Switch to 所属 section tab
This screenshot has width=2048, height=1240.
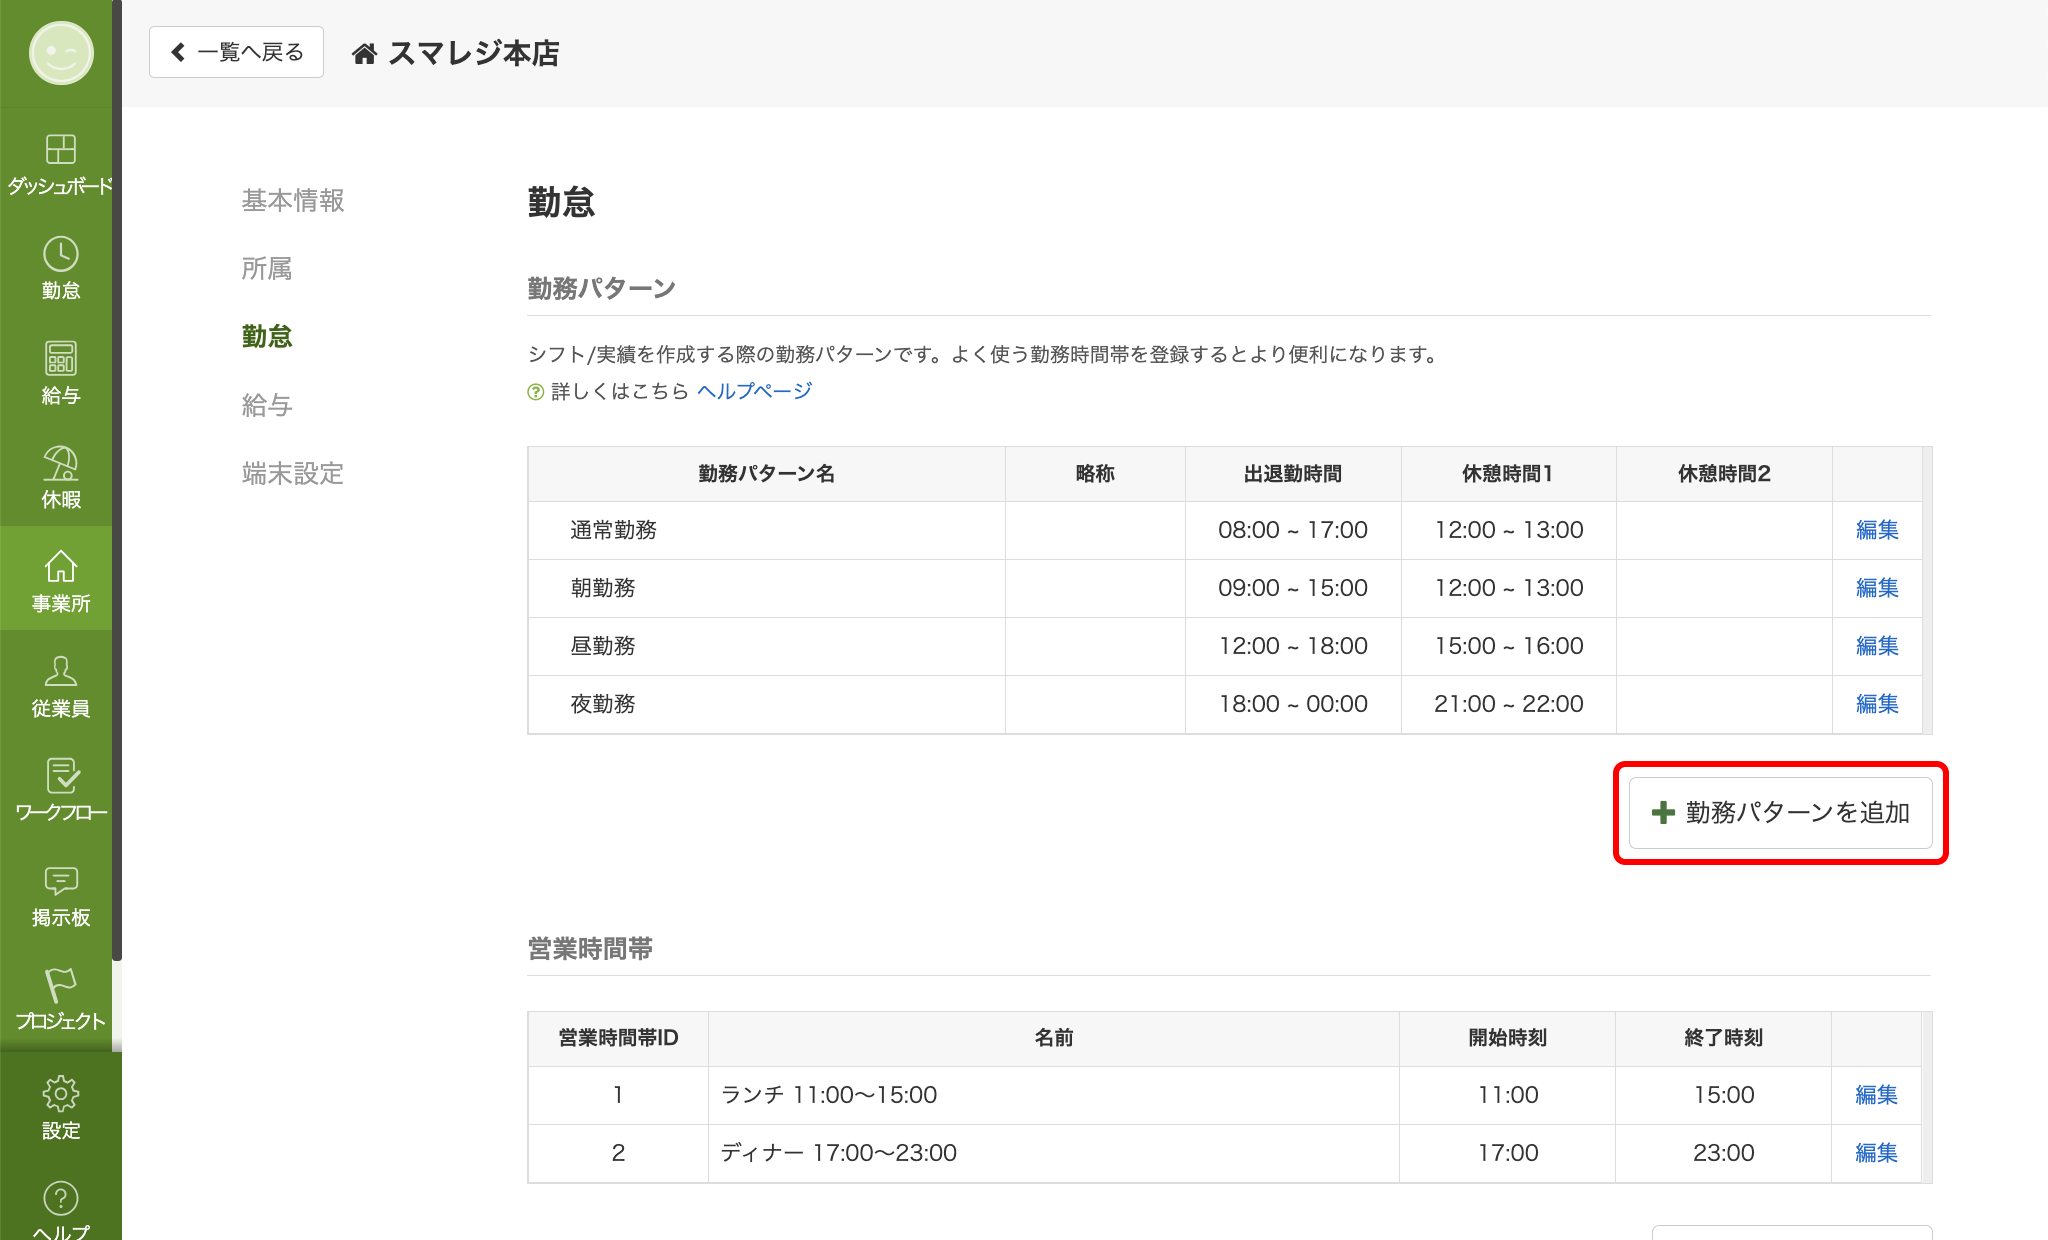pyautogui.click(x=267, y=269)
